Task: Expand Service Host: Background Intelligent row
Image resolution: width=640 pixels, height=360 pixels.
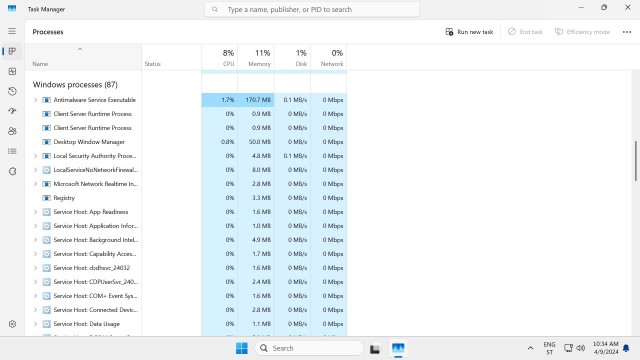Action: point(36,240)
